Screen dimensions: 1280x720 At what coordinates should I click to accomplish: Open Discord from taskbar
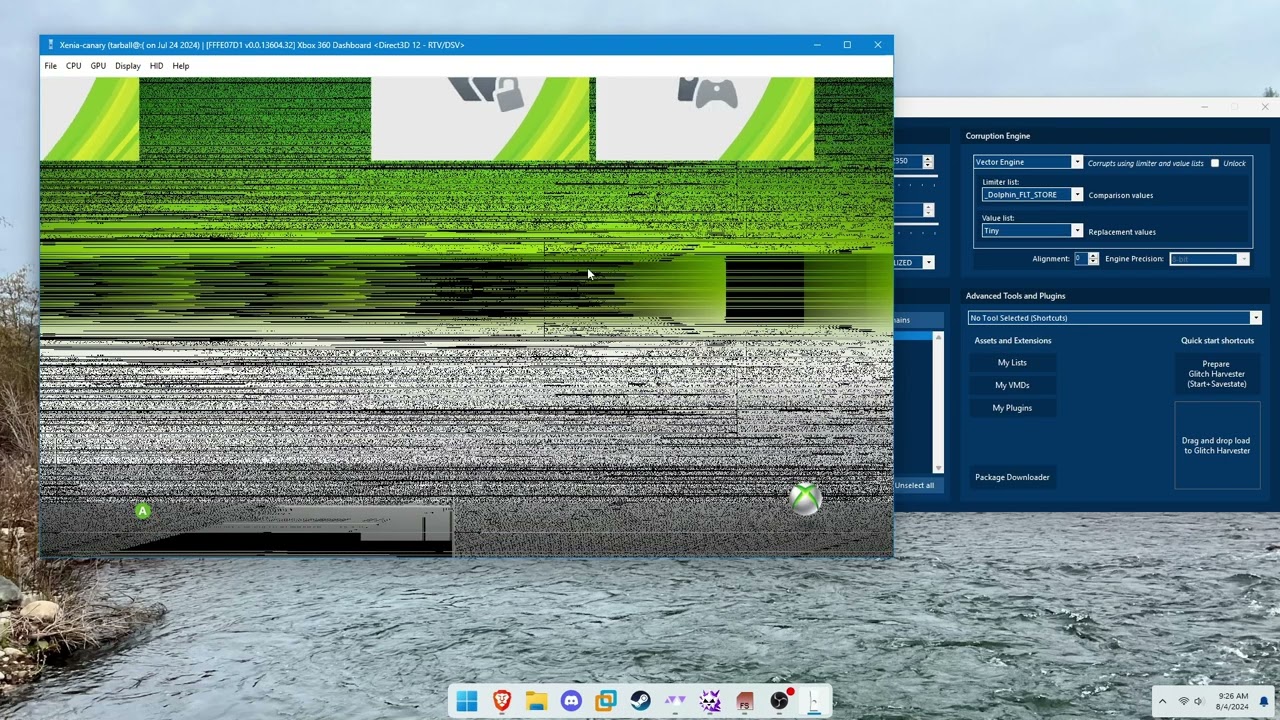click(571, 701)
